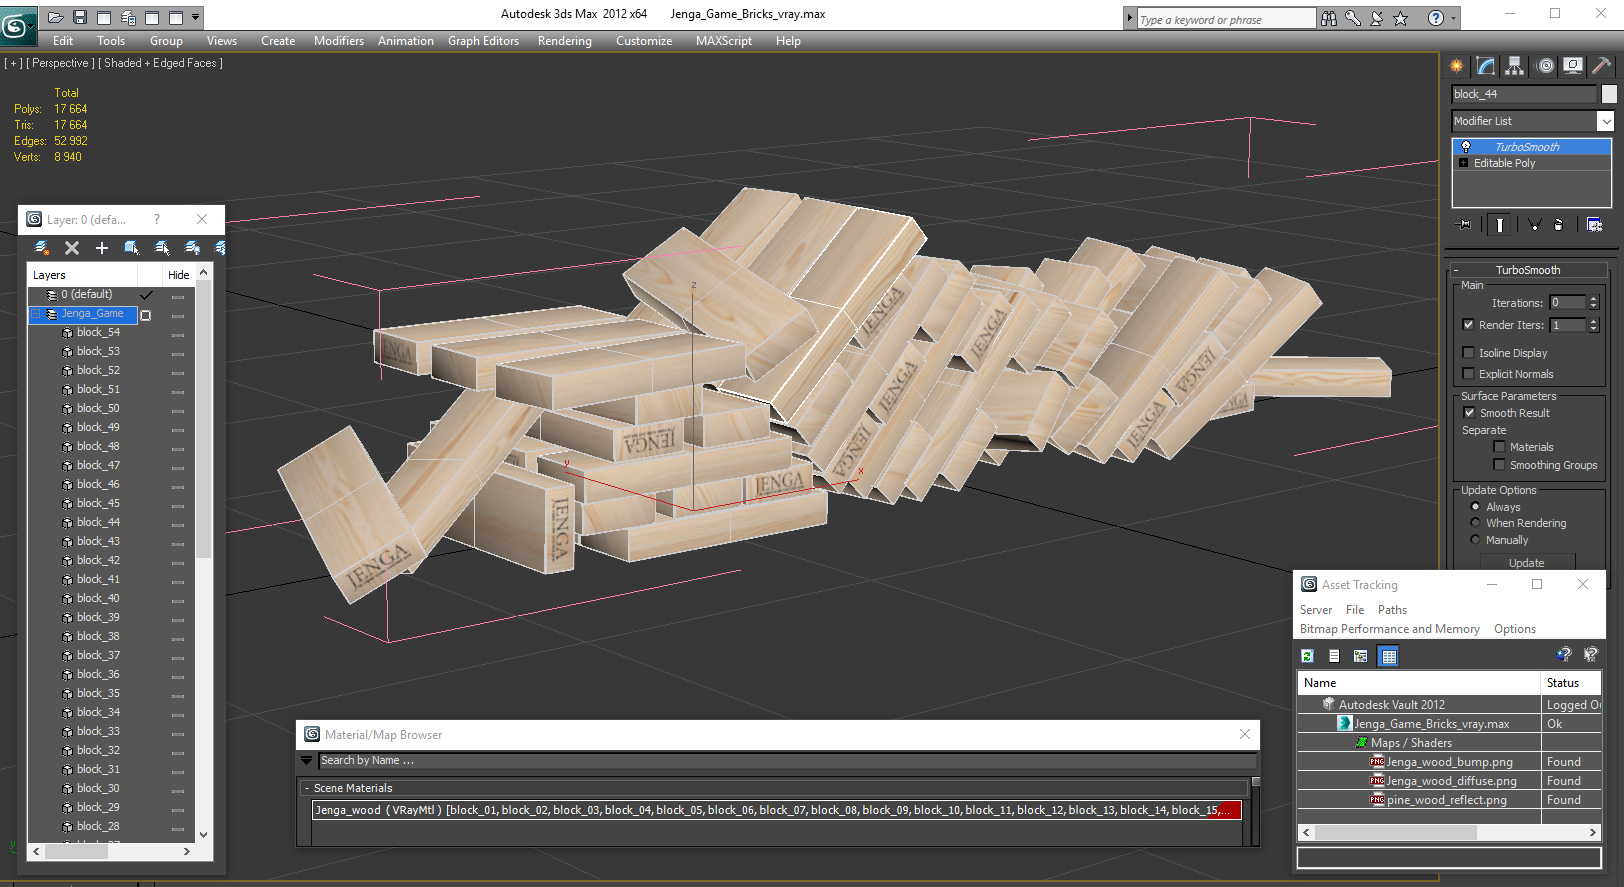Click Remove Modifier trash icon
1624x887 pixels.
tap(1558, 224)
